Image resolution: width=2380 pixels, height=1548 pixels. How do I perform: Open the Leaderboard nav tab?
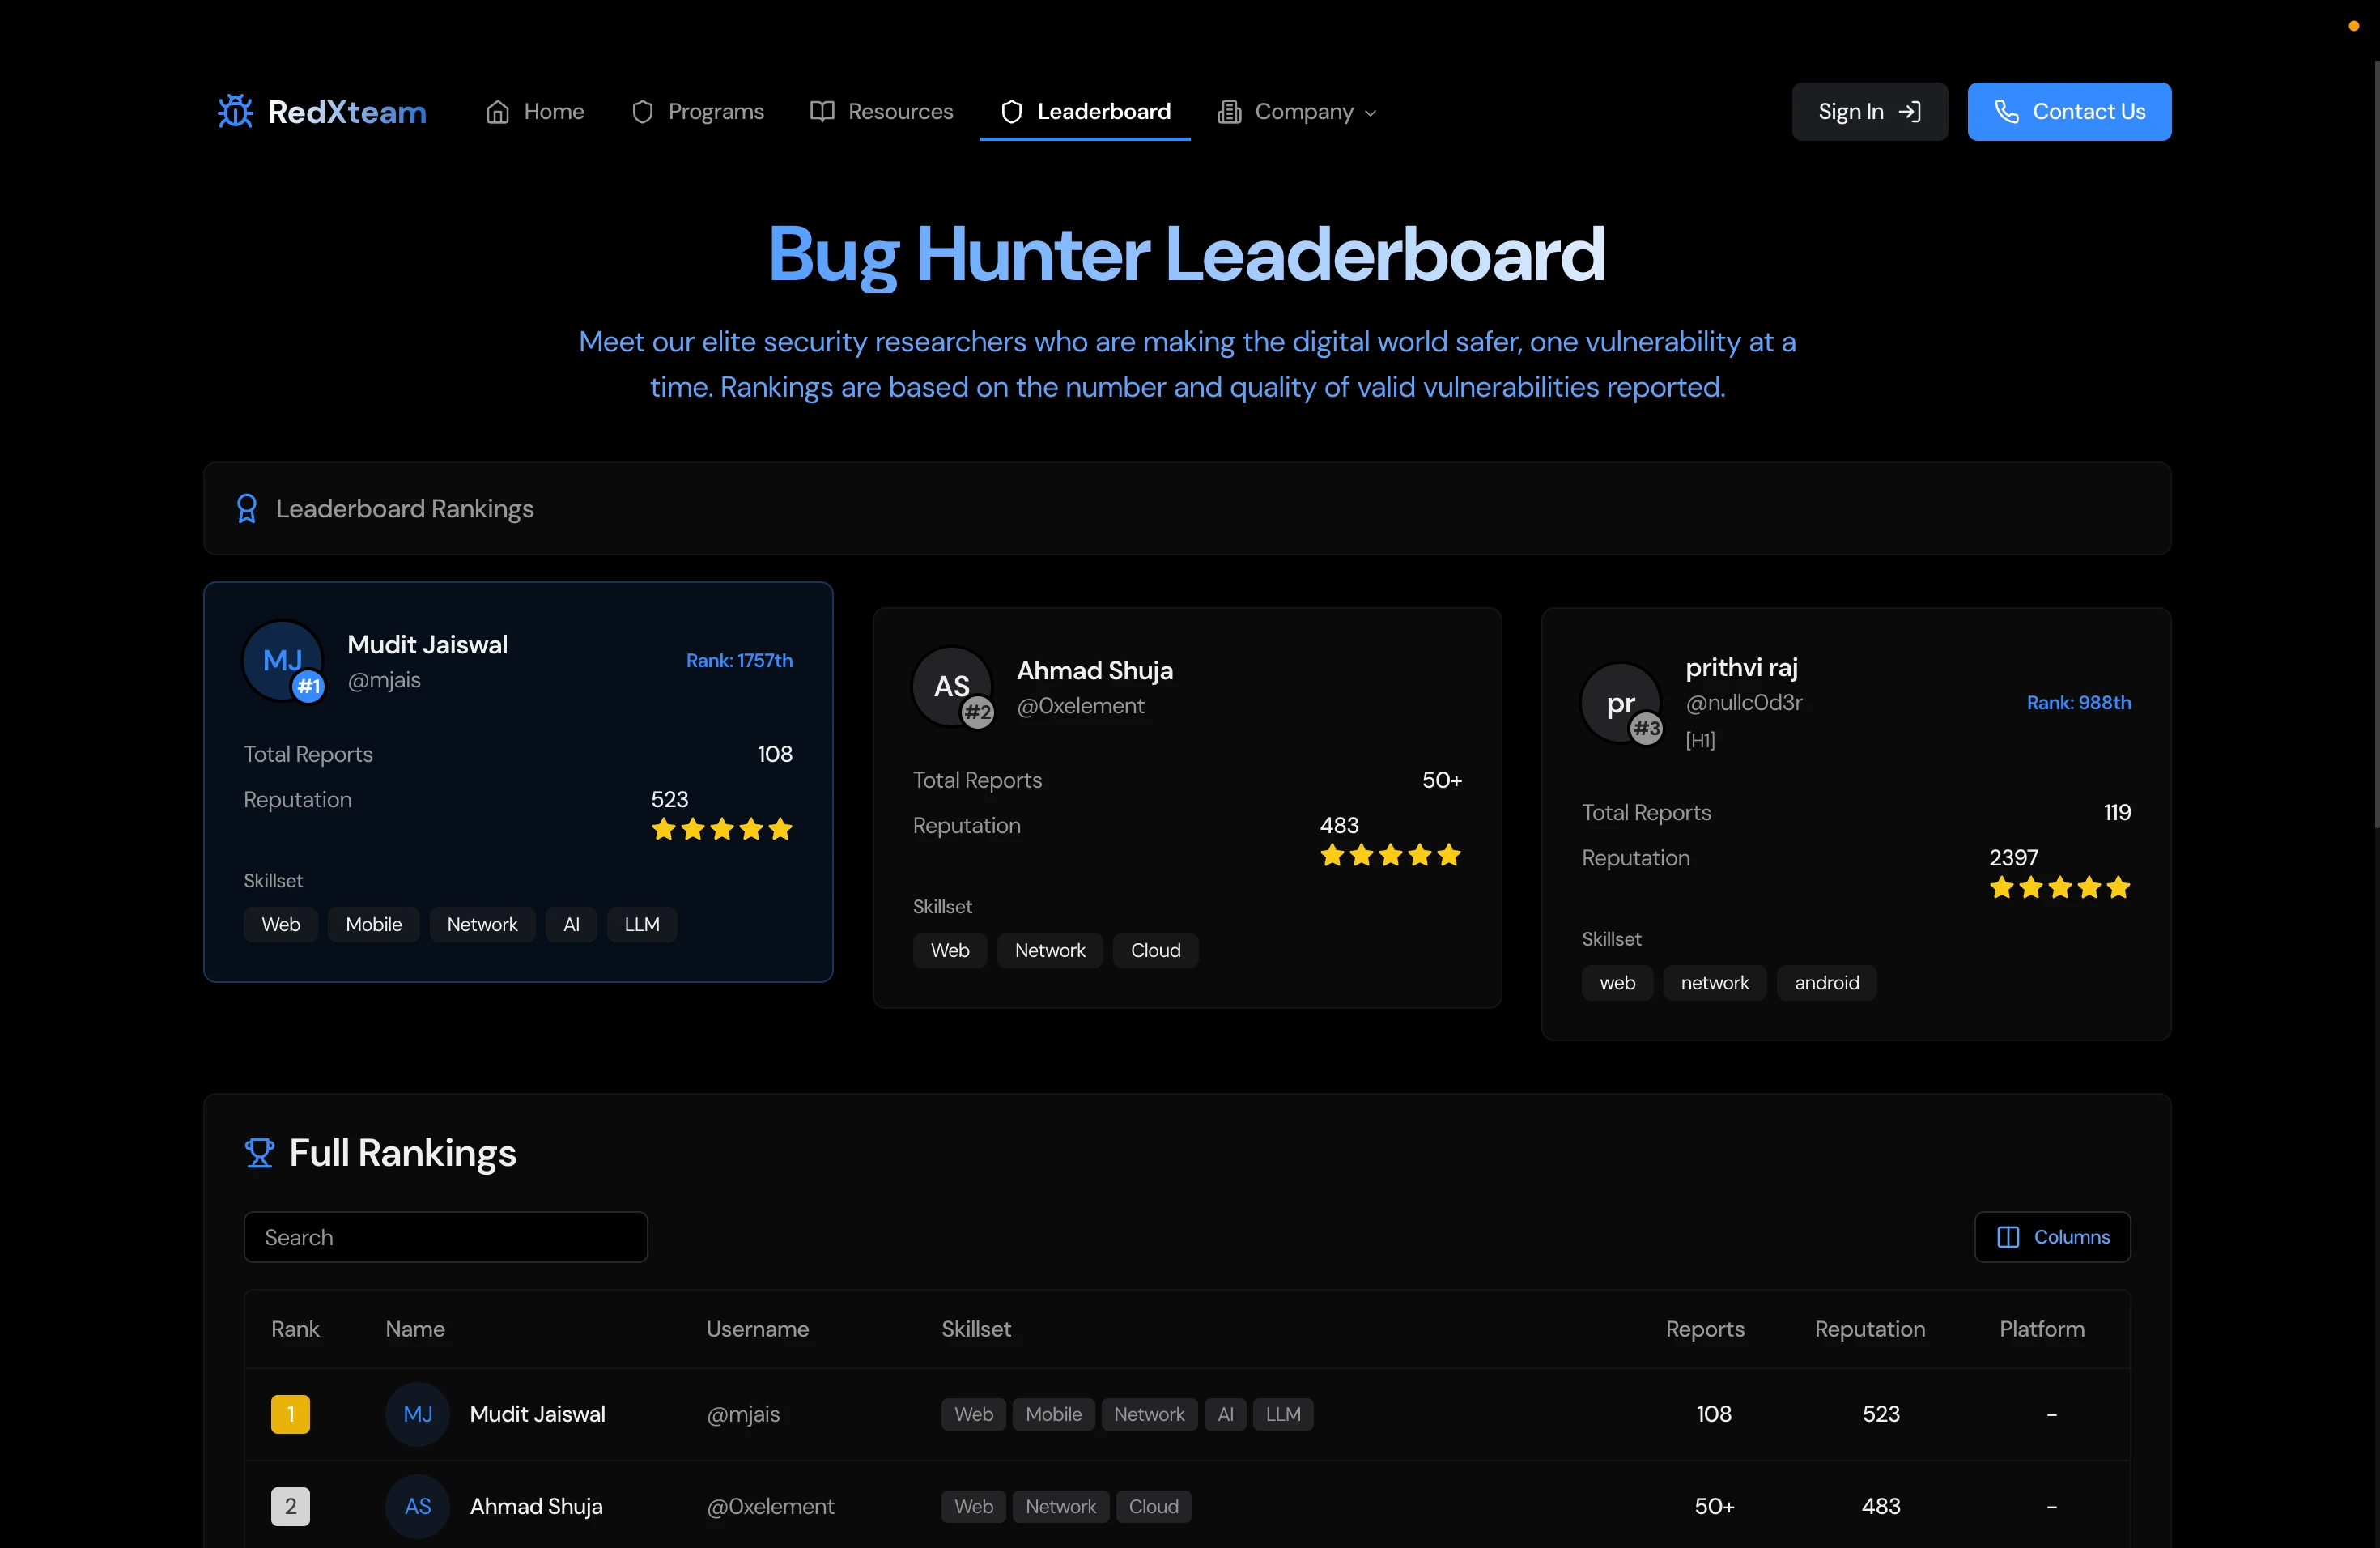tap(1085, 112)
